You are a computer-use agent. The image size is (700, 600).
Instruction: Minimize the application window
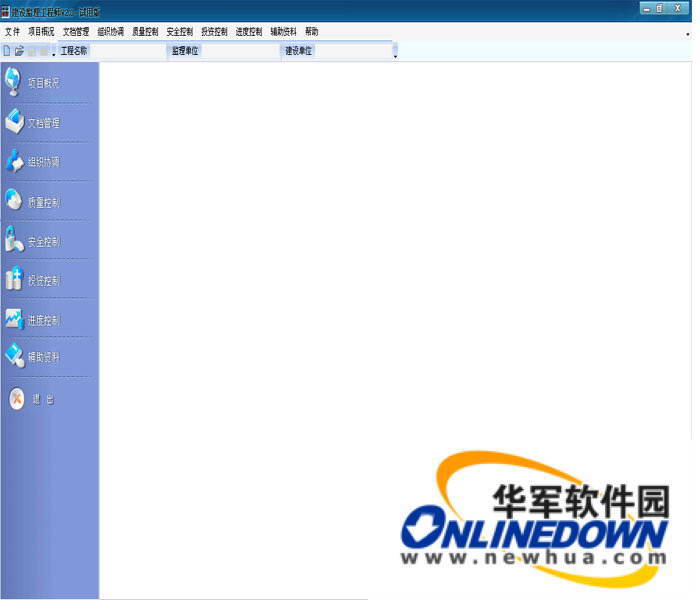(x=646, y=8)
